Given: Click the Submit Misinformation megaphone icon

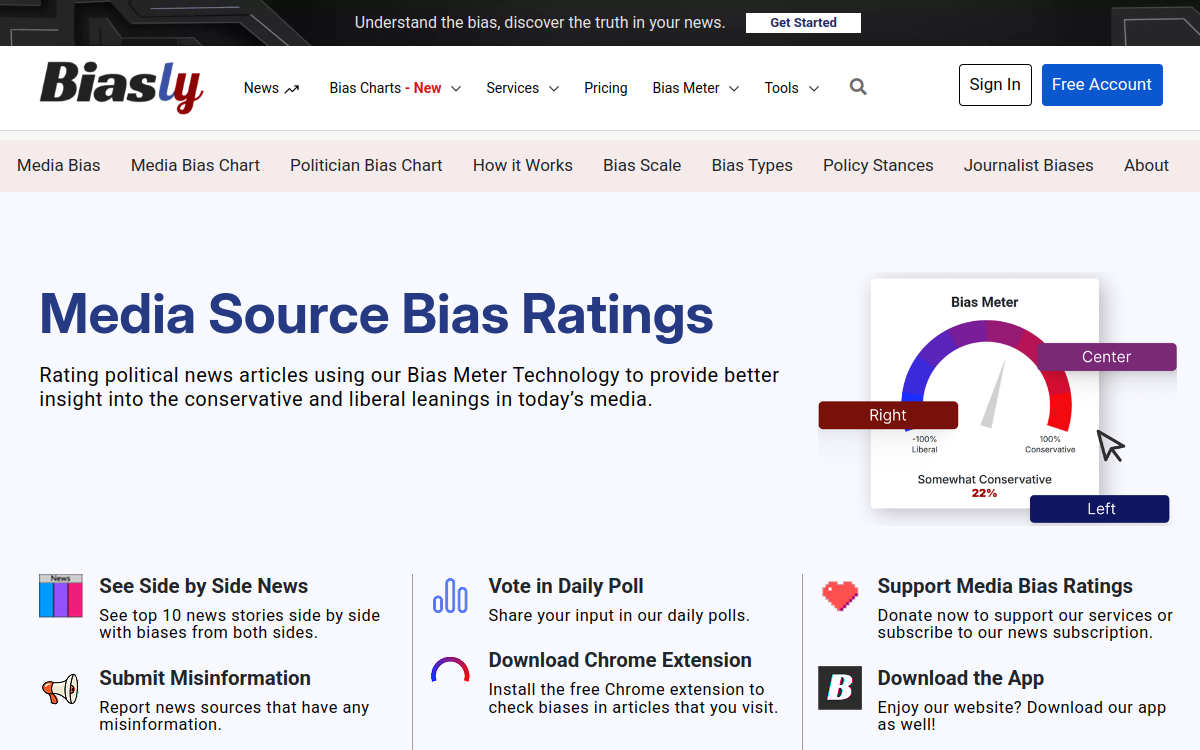Looking at the screenshot, I should [60, 689].
